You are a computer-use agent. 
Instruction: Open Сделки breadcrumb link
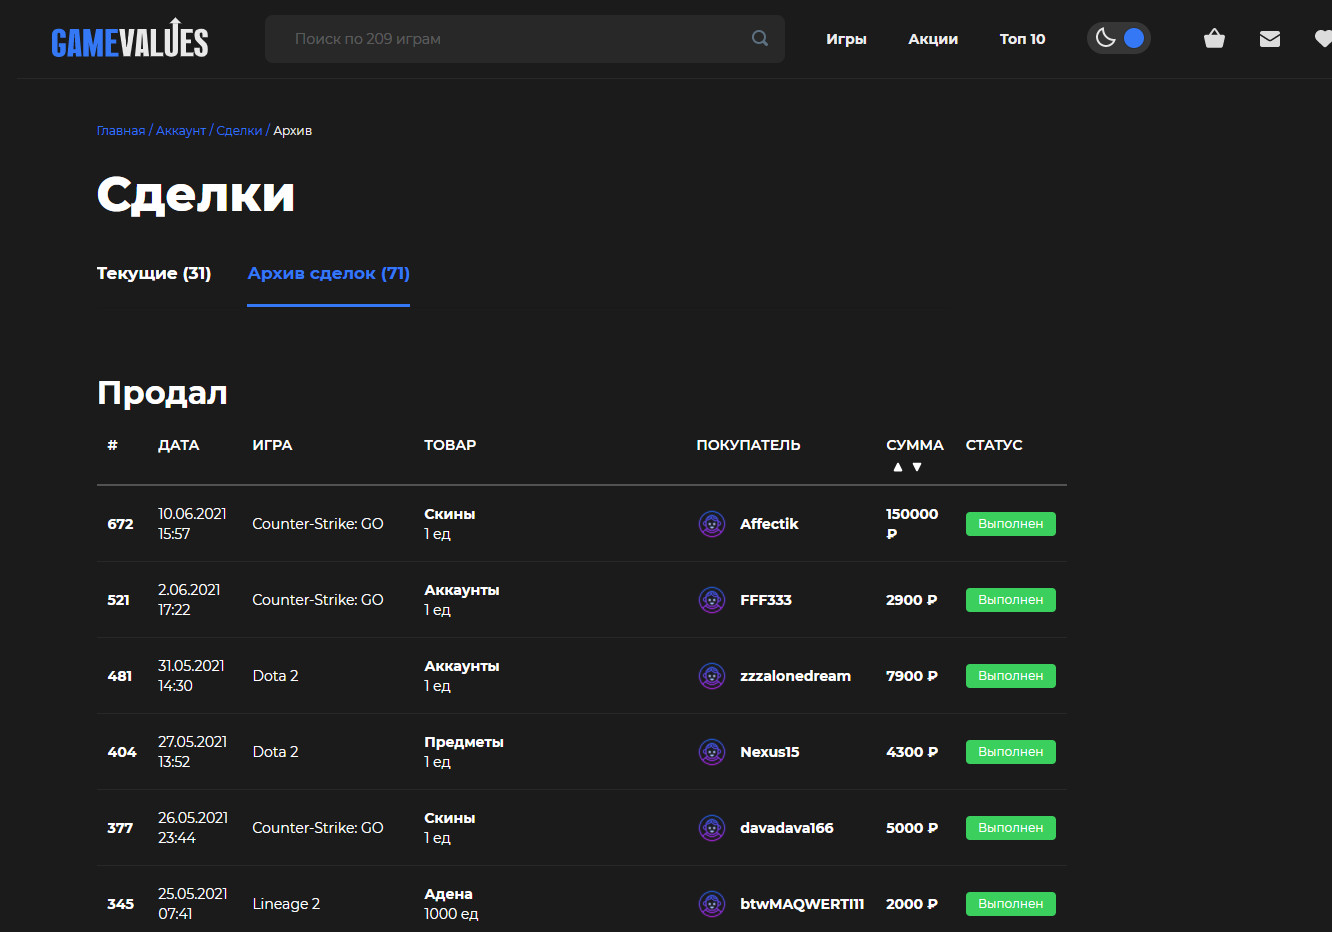[x=239, y=131]
